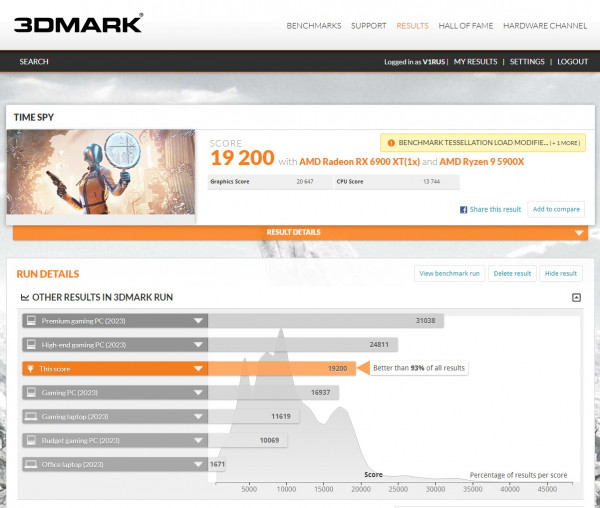Image resolution: width=600 pixels, height=508 pixels.
Task: Click the Result Details arrow icon
Action: [579, 233]
